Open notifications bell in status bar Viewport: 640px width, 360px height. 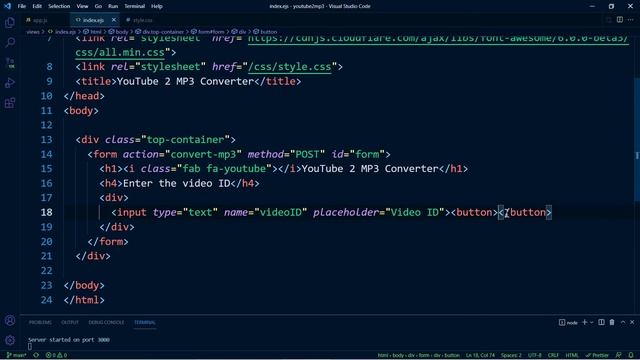(x=631, y=355)
